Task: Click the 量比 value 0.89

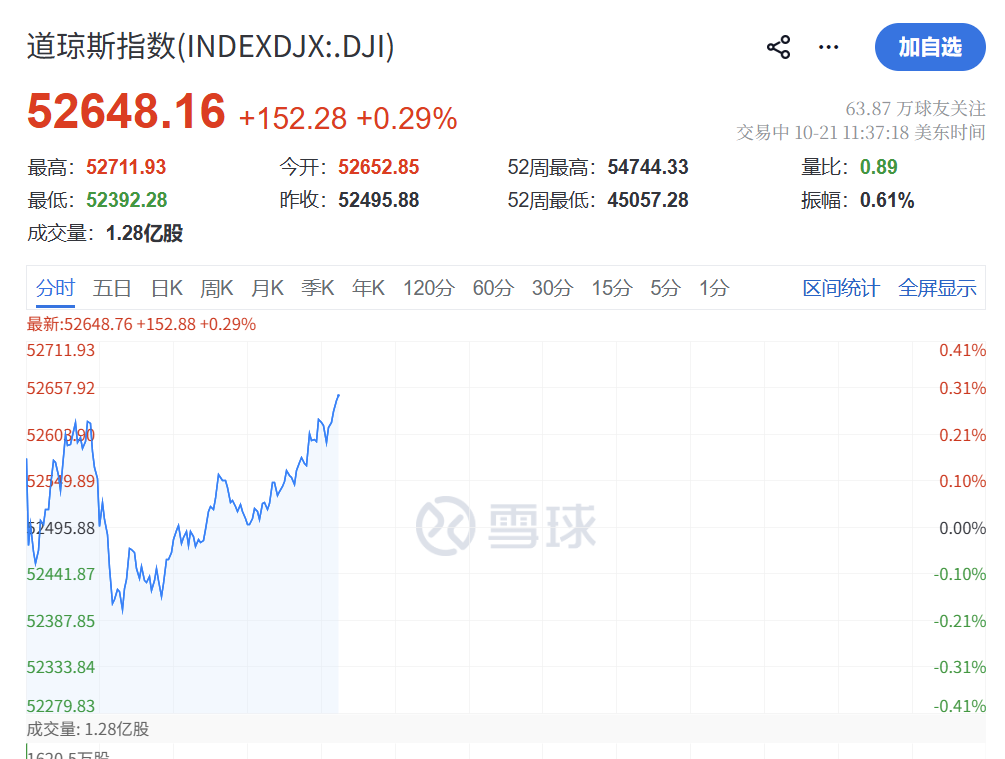Action: pos(879,167)
